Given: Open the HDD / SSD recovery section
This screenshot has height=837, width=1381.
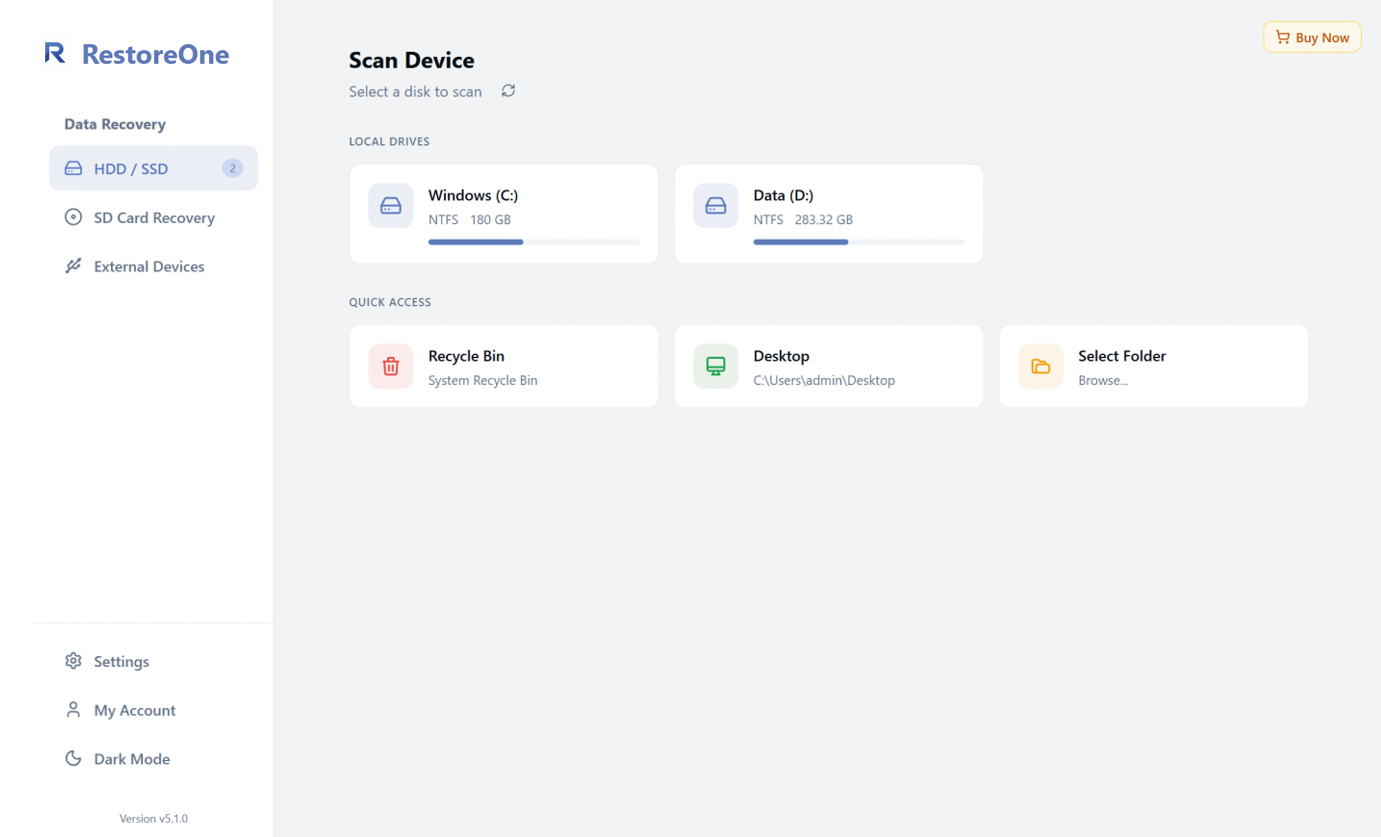Looking at the screenshot, I should point(154,168).
